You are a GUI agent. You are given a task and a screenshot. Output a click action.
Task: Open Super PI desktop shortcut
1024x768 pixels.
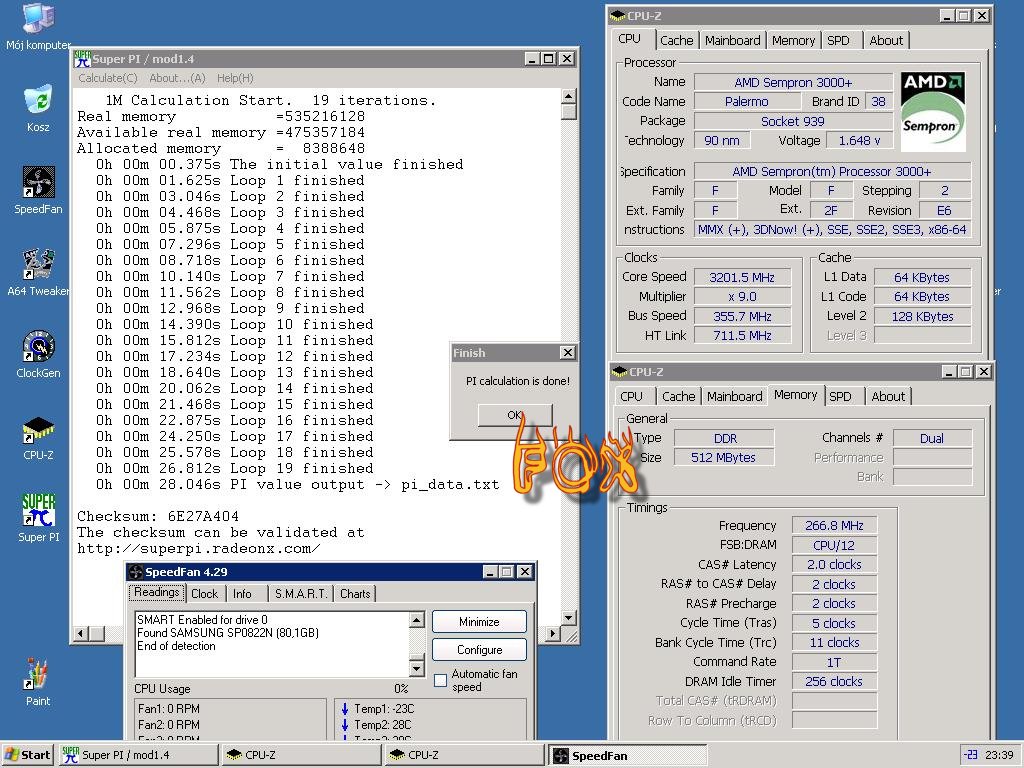point(38,519)
